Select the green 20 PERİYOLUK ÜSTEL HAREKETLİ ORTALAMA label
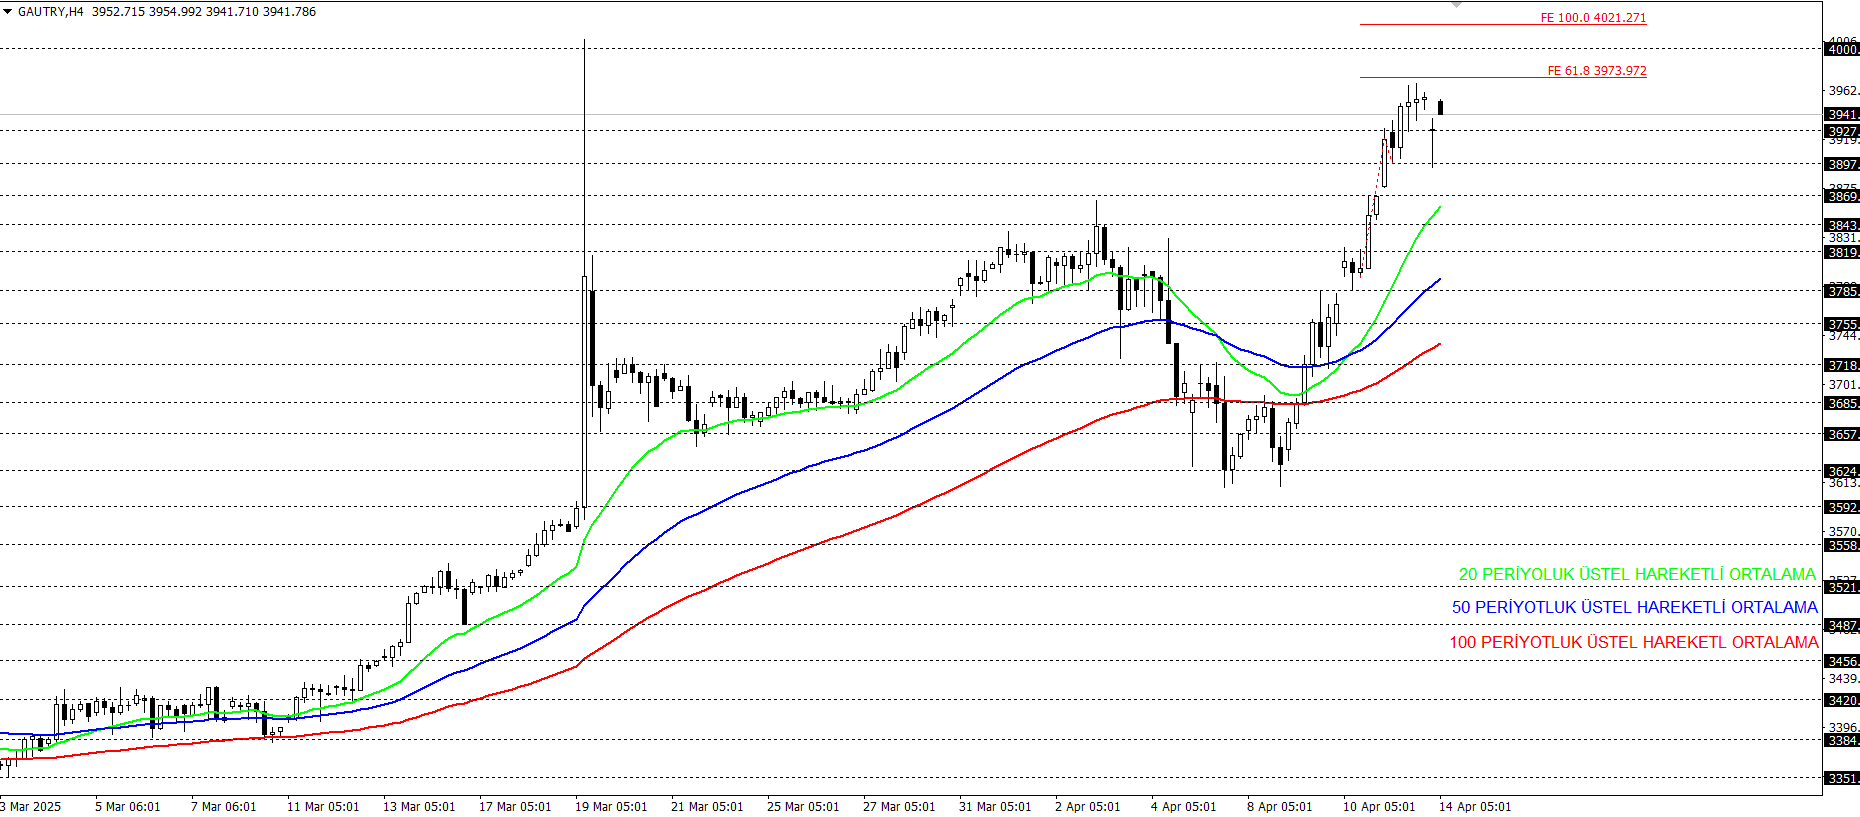This screenshot has width=1860, height=817. coord(1637,574)
